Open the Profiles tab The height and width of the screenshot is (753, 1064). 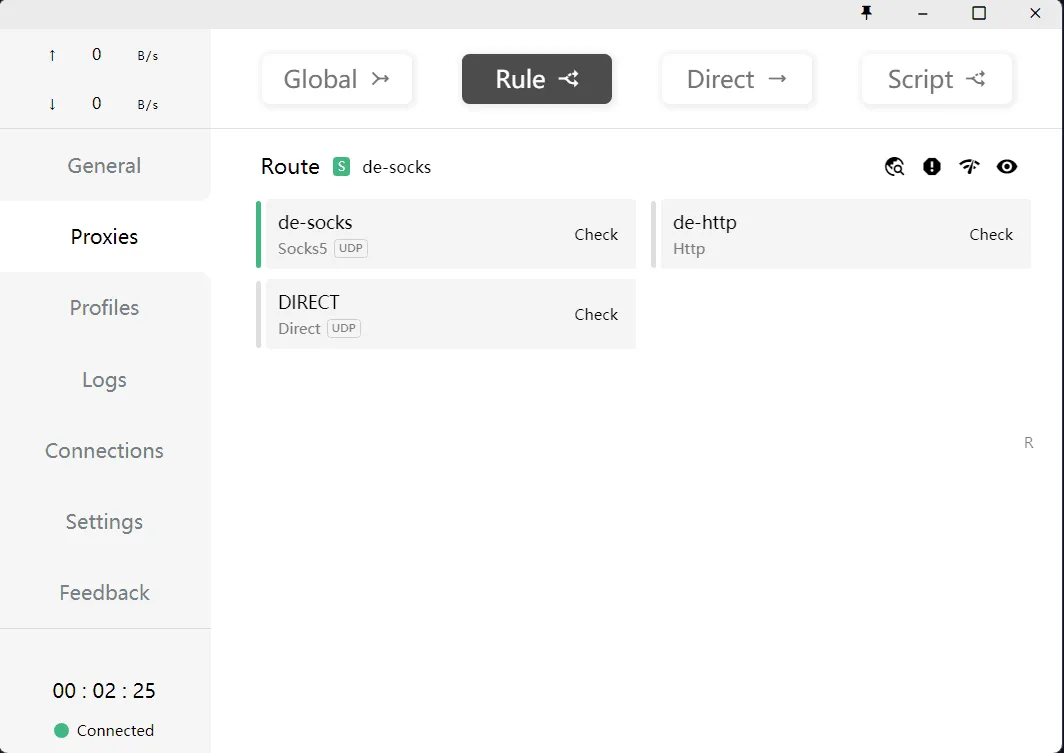click(x=104, y=308)
